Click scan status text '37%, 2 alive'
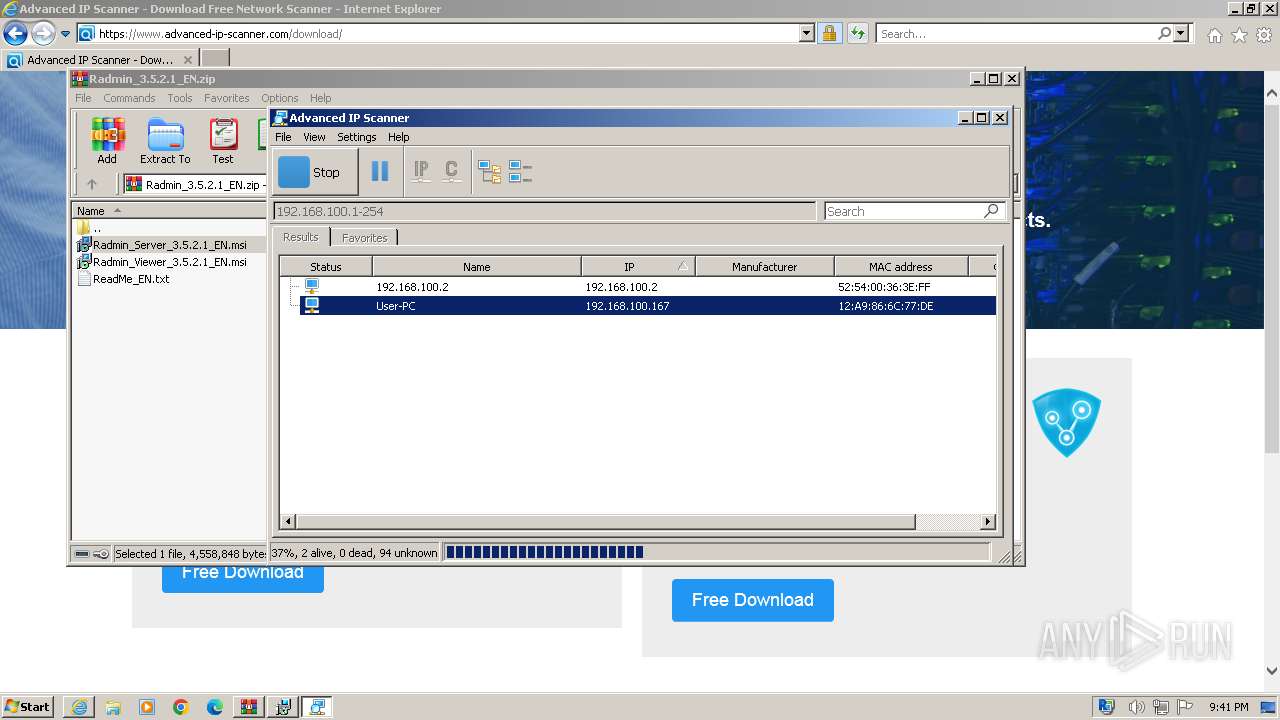Viewport: 1280px width, 720px height. point(353,552)
